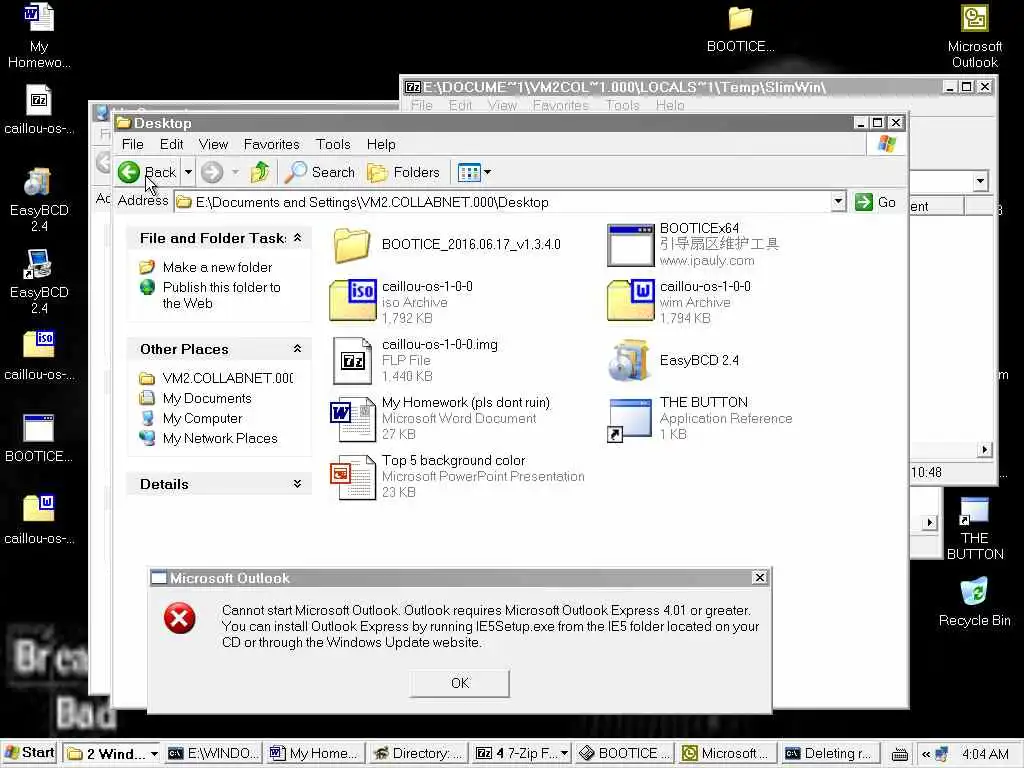This screenshot has width=1024, height=768.
Task: Open the Tools menu in Desktop window
Action: 333,144
